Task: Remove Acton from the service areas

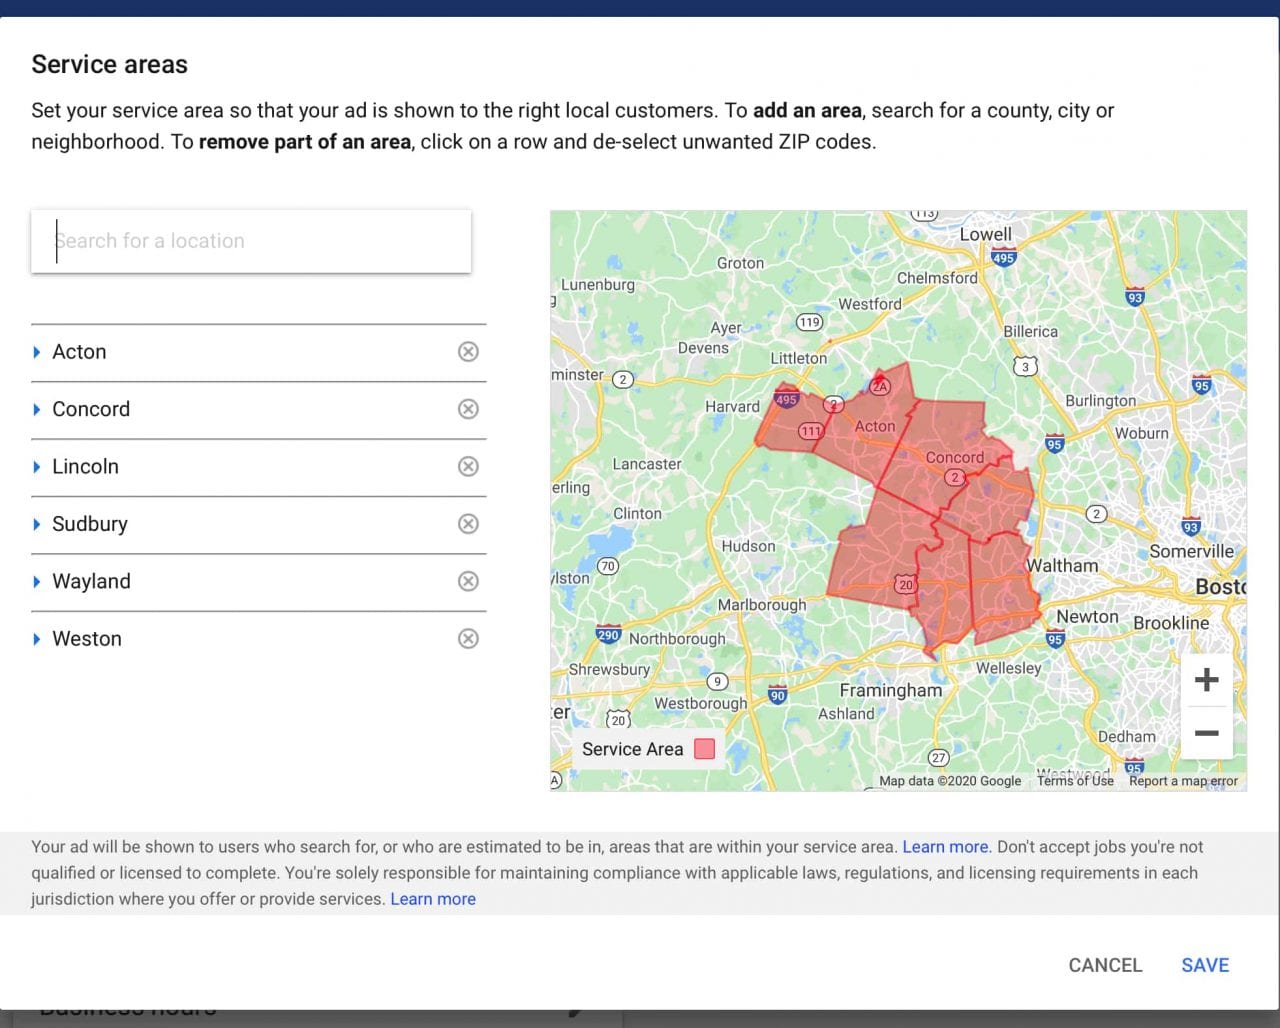Action: click(x=468, y=352)
